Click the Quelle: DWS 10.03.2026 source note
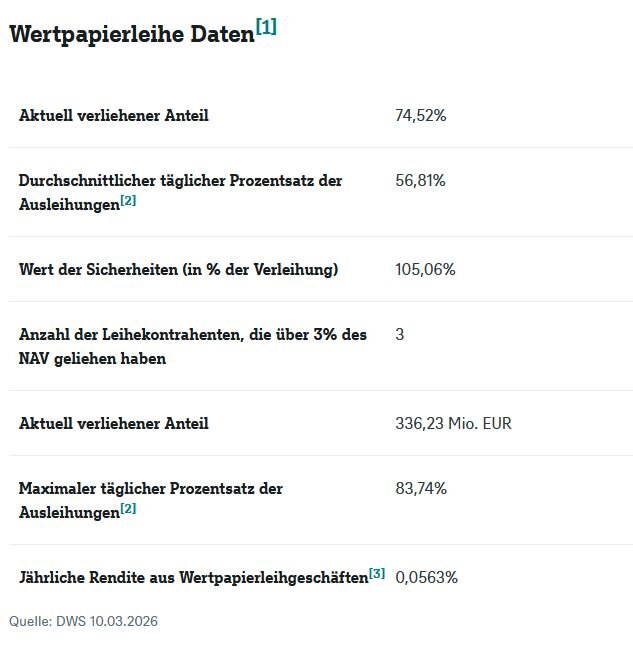This screenshot has width=633, height=671. (83, 621)
